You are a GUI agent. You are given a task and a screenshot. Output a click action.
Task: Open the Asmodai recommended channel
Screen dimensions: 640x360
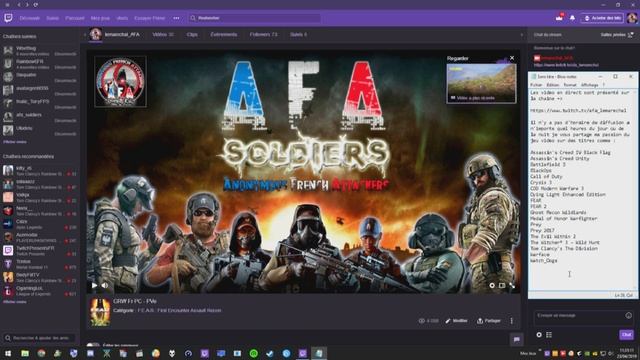[40, 237]
